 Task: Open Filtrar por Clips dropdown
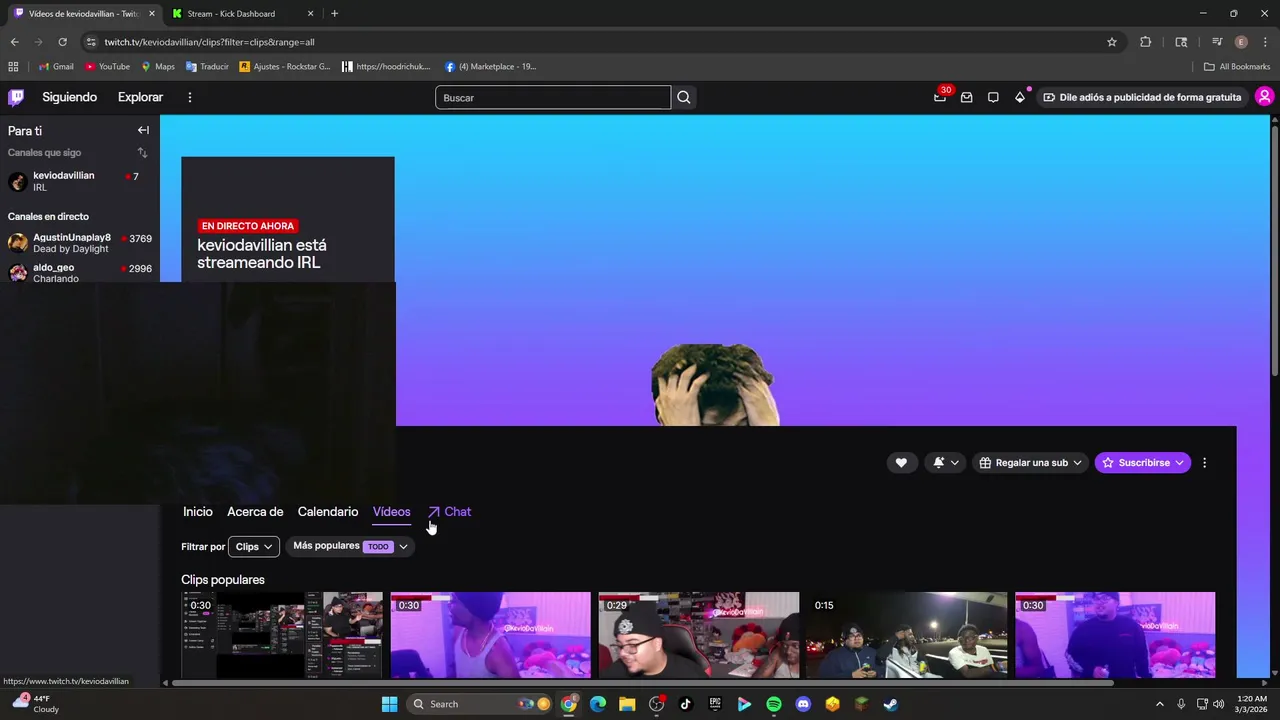(254, 547)
